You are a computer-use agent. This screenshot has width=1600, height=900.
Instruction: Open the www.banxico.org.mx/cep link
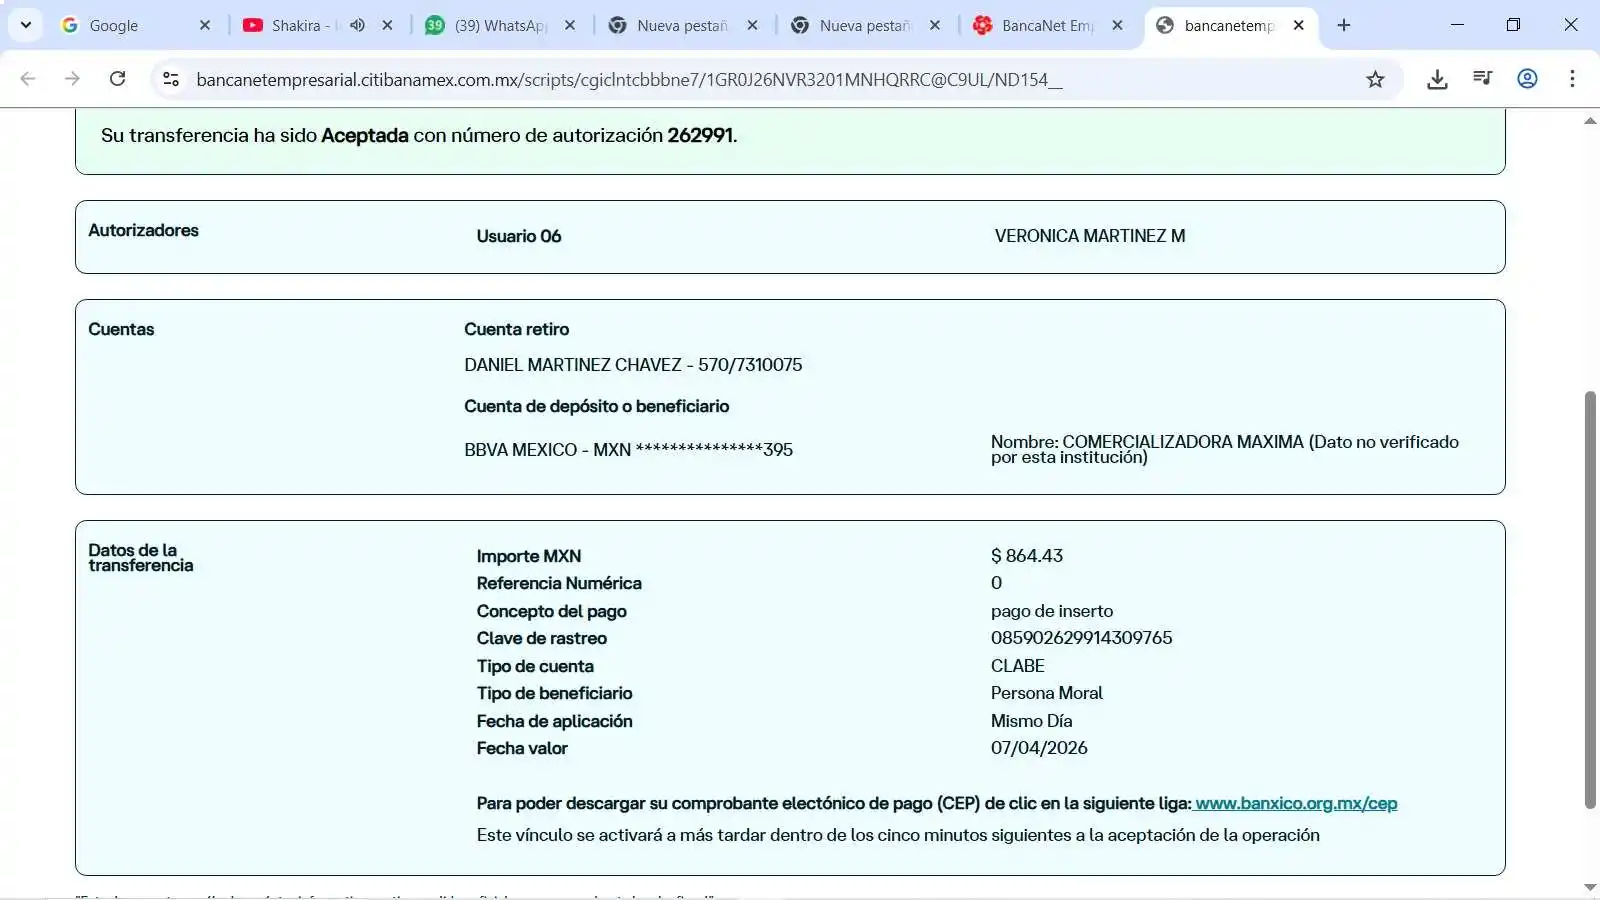coord(1296,803)
